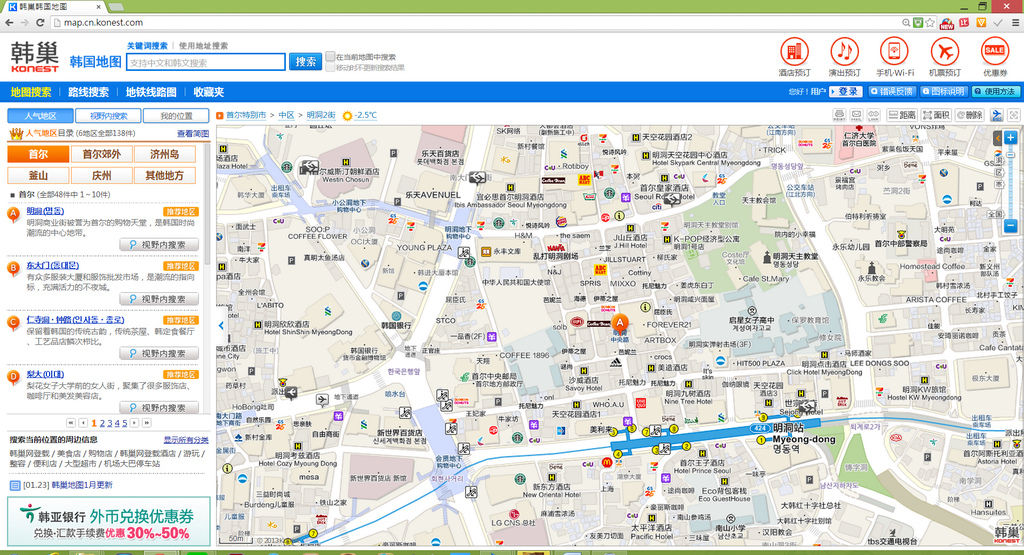The image size is (1024, 555).
Task: Click 视野内搜索 under 明洞 entry
Action: point(159,245)
